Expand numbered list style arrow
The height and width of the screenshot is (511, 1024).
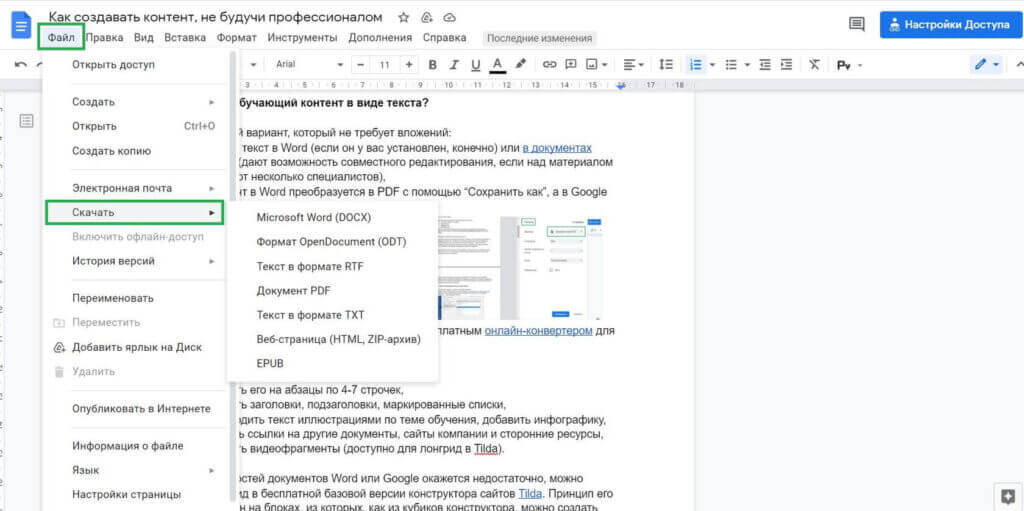(712, 65)
